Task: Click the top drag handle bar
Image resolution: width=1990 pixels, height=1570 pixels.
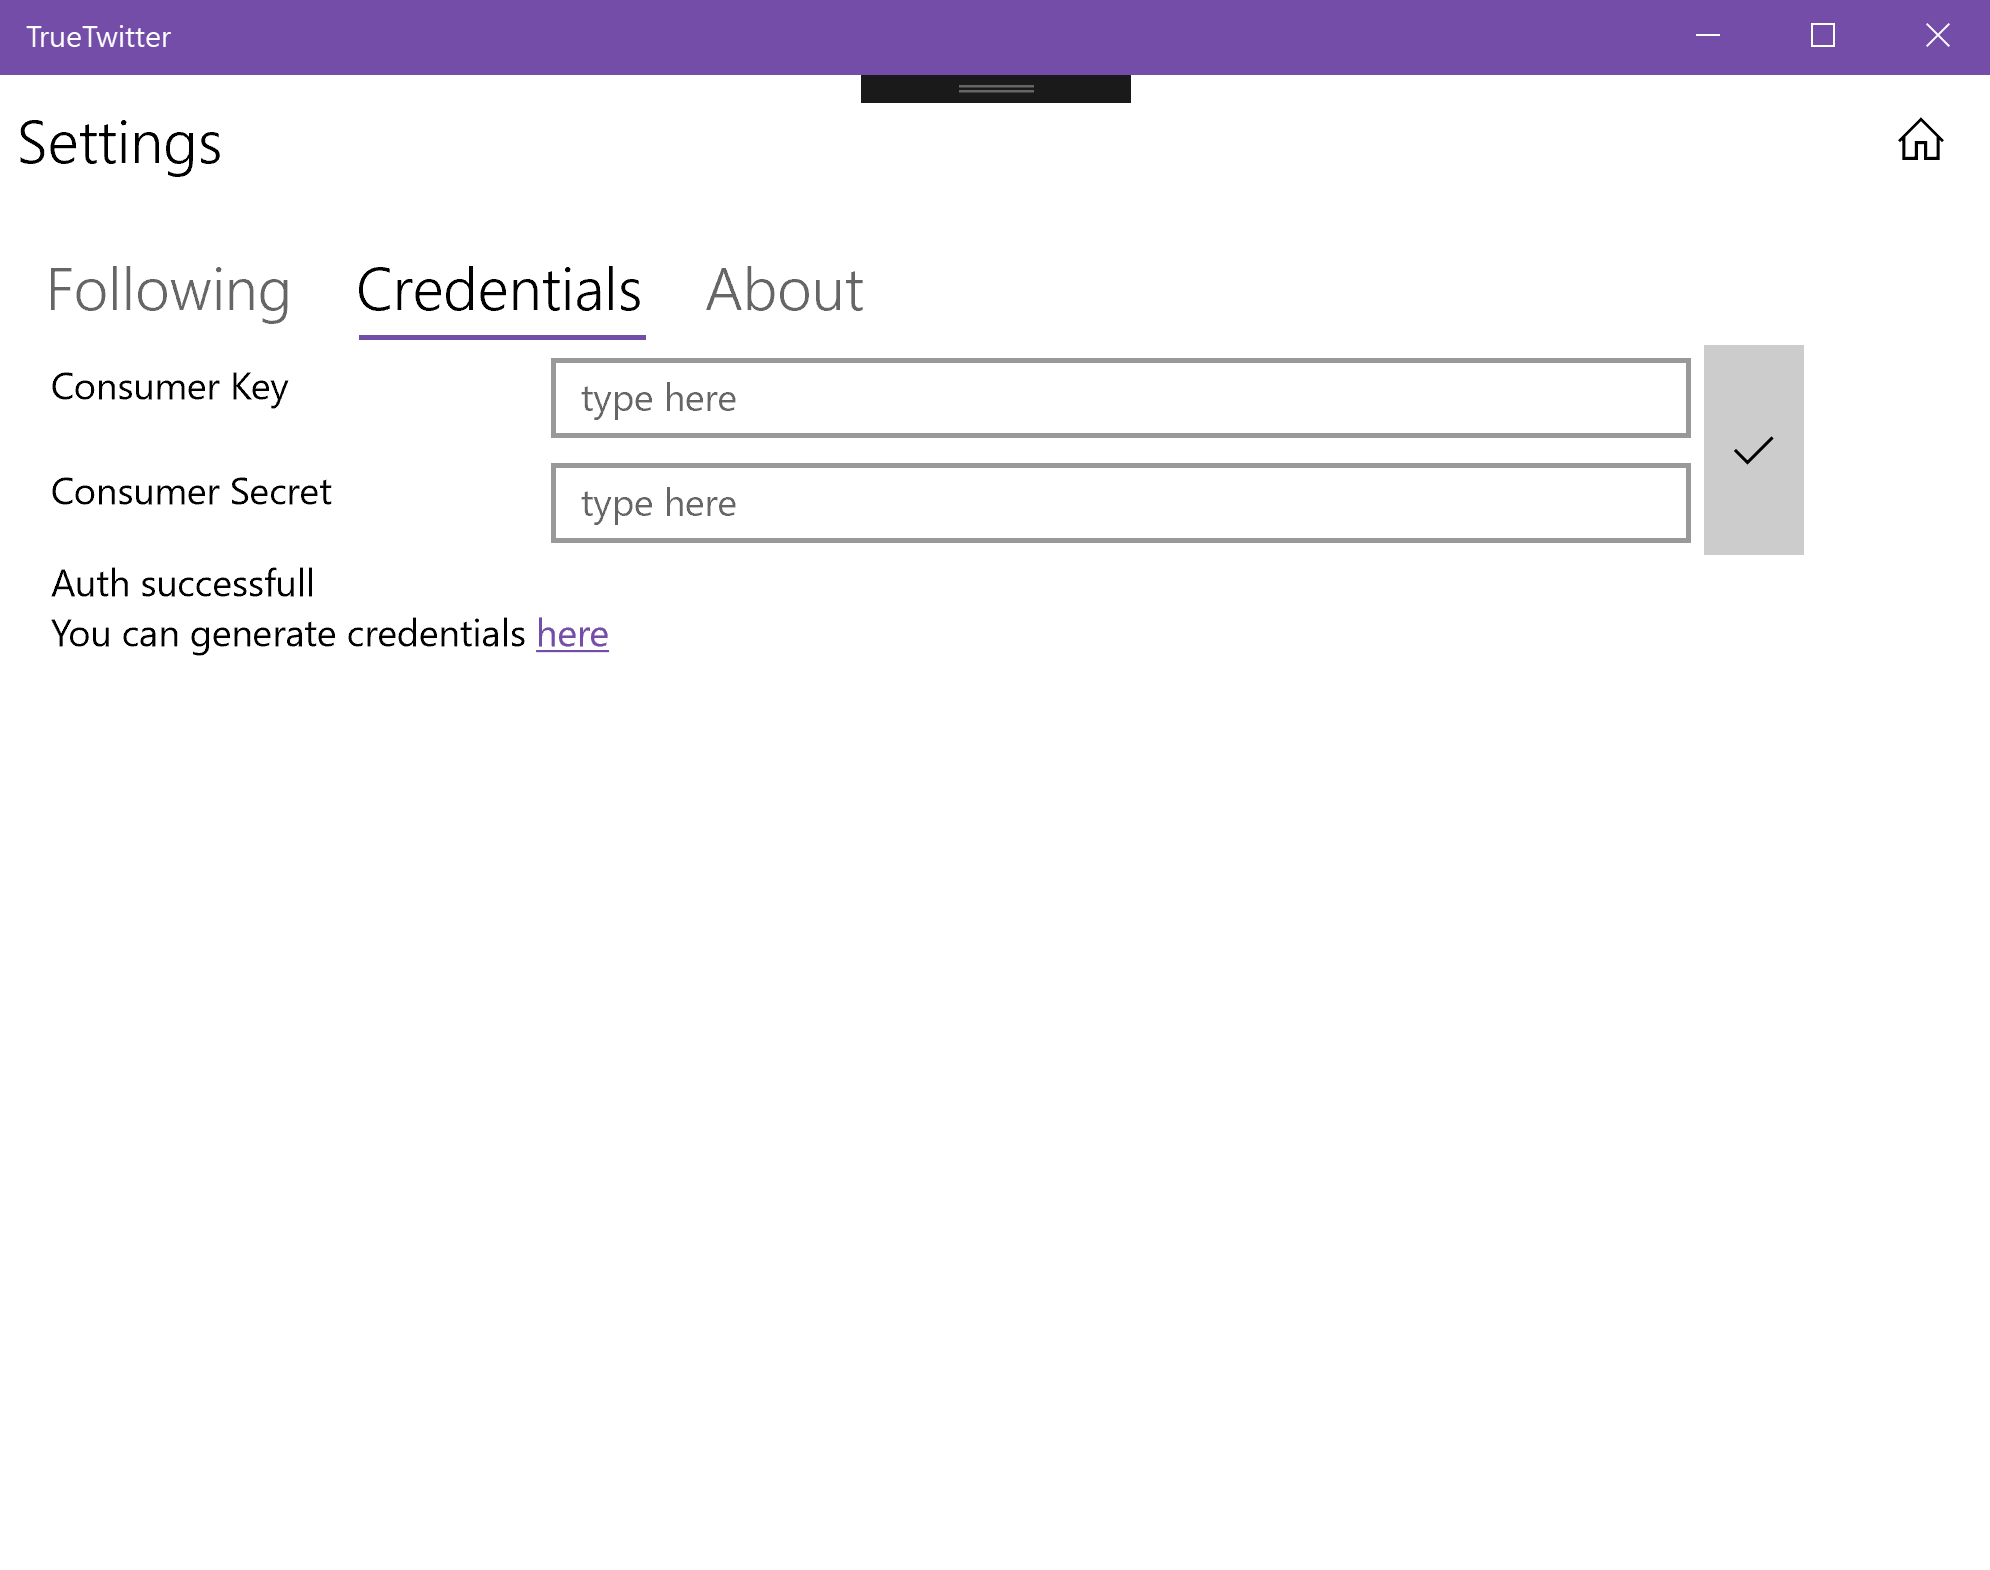Action: point(995,89)
